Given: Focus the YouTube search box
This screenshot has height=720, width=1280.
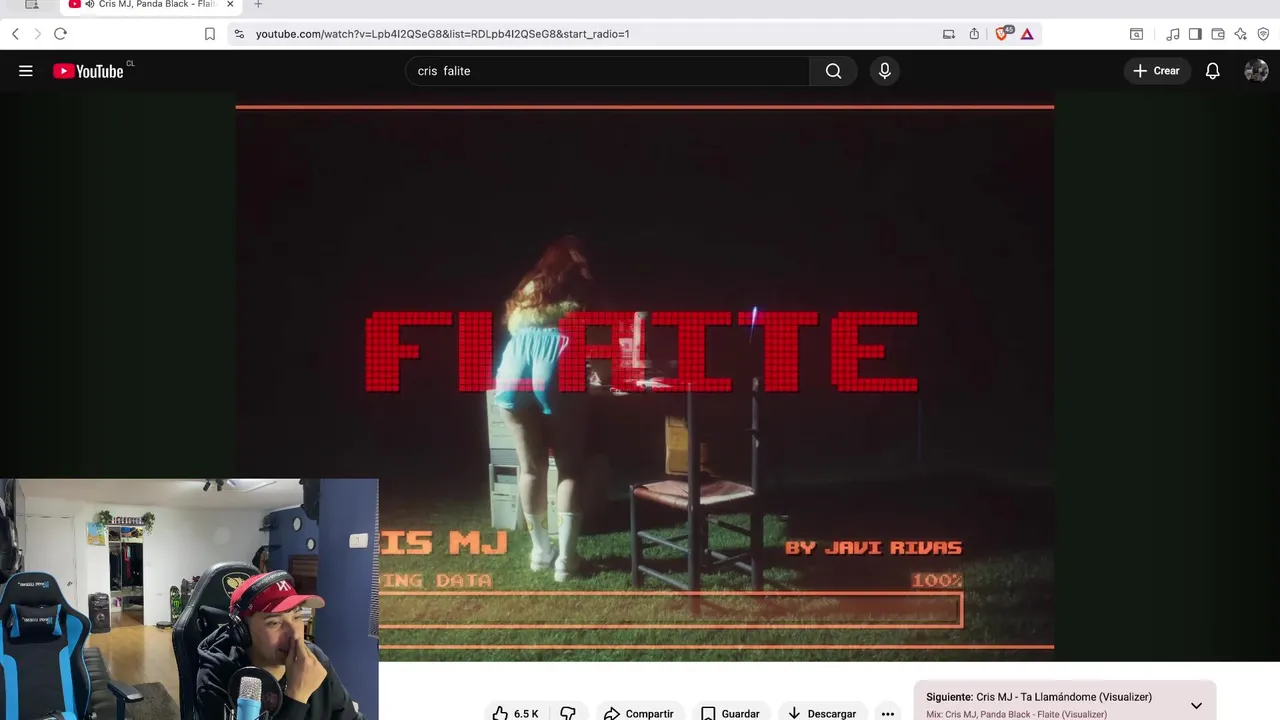Looking at the screenshot, I should click(x=608, y=71).
